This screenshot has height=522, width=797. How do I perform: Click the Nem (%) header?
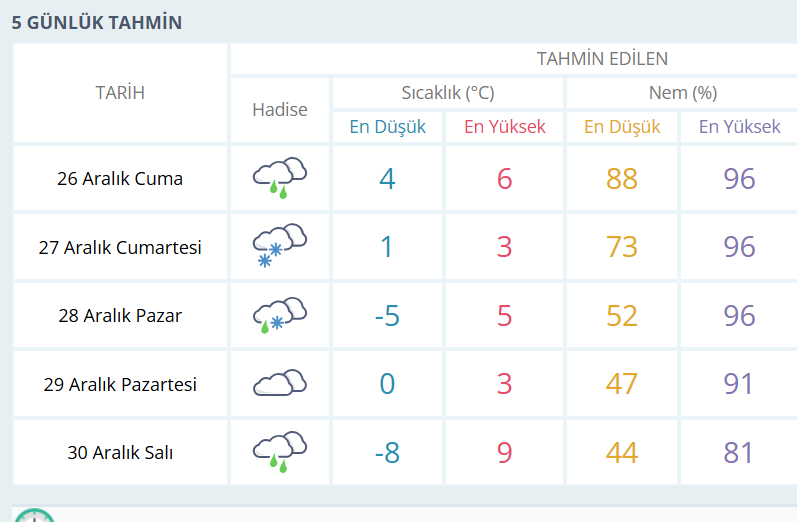(683, 93)
